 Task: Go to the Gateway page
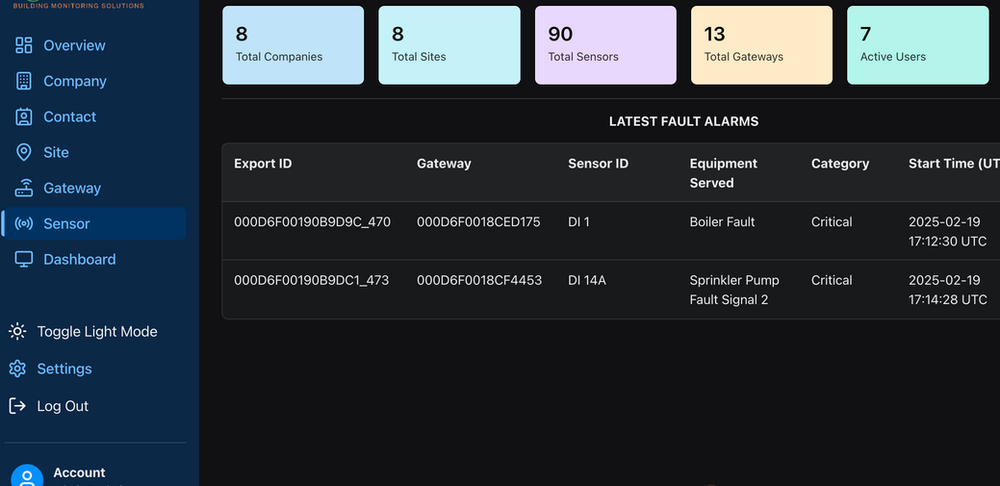72,188
